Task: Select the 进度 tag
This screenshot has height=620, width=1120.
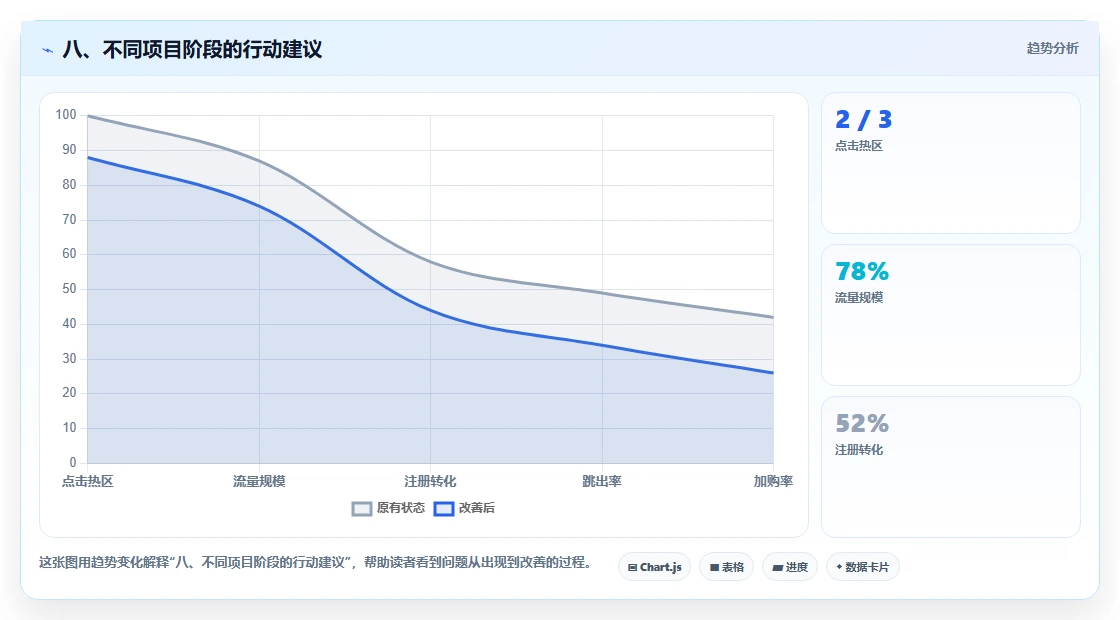Action: pos(790,567)
